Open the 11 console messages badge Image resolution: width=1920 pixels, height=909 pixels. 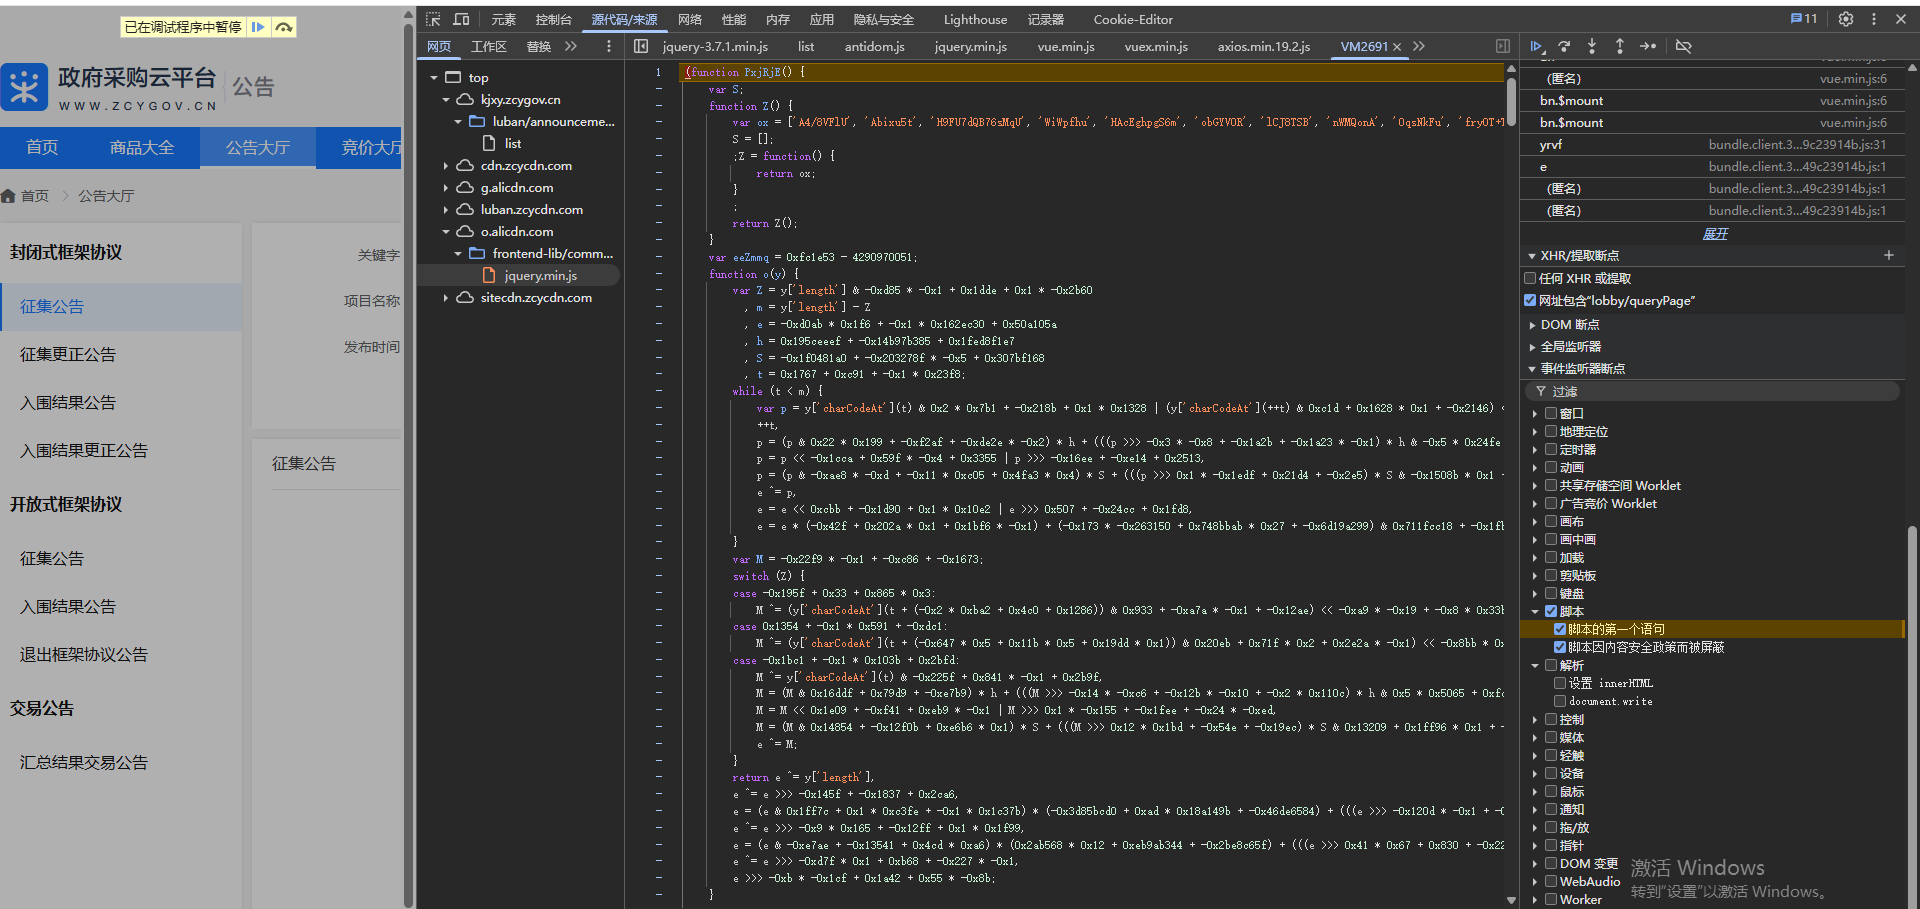1804,19
